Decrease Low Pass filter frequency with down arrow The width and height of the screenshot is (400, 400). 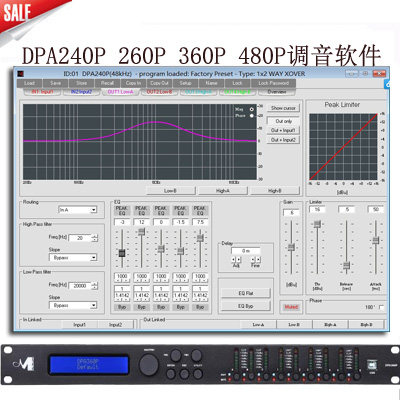pyautogui.click(x=95, y=288)
